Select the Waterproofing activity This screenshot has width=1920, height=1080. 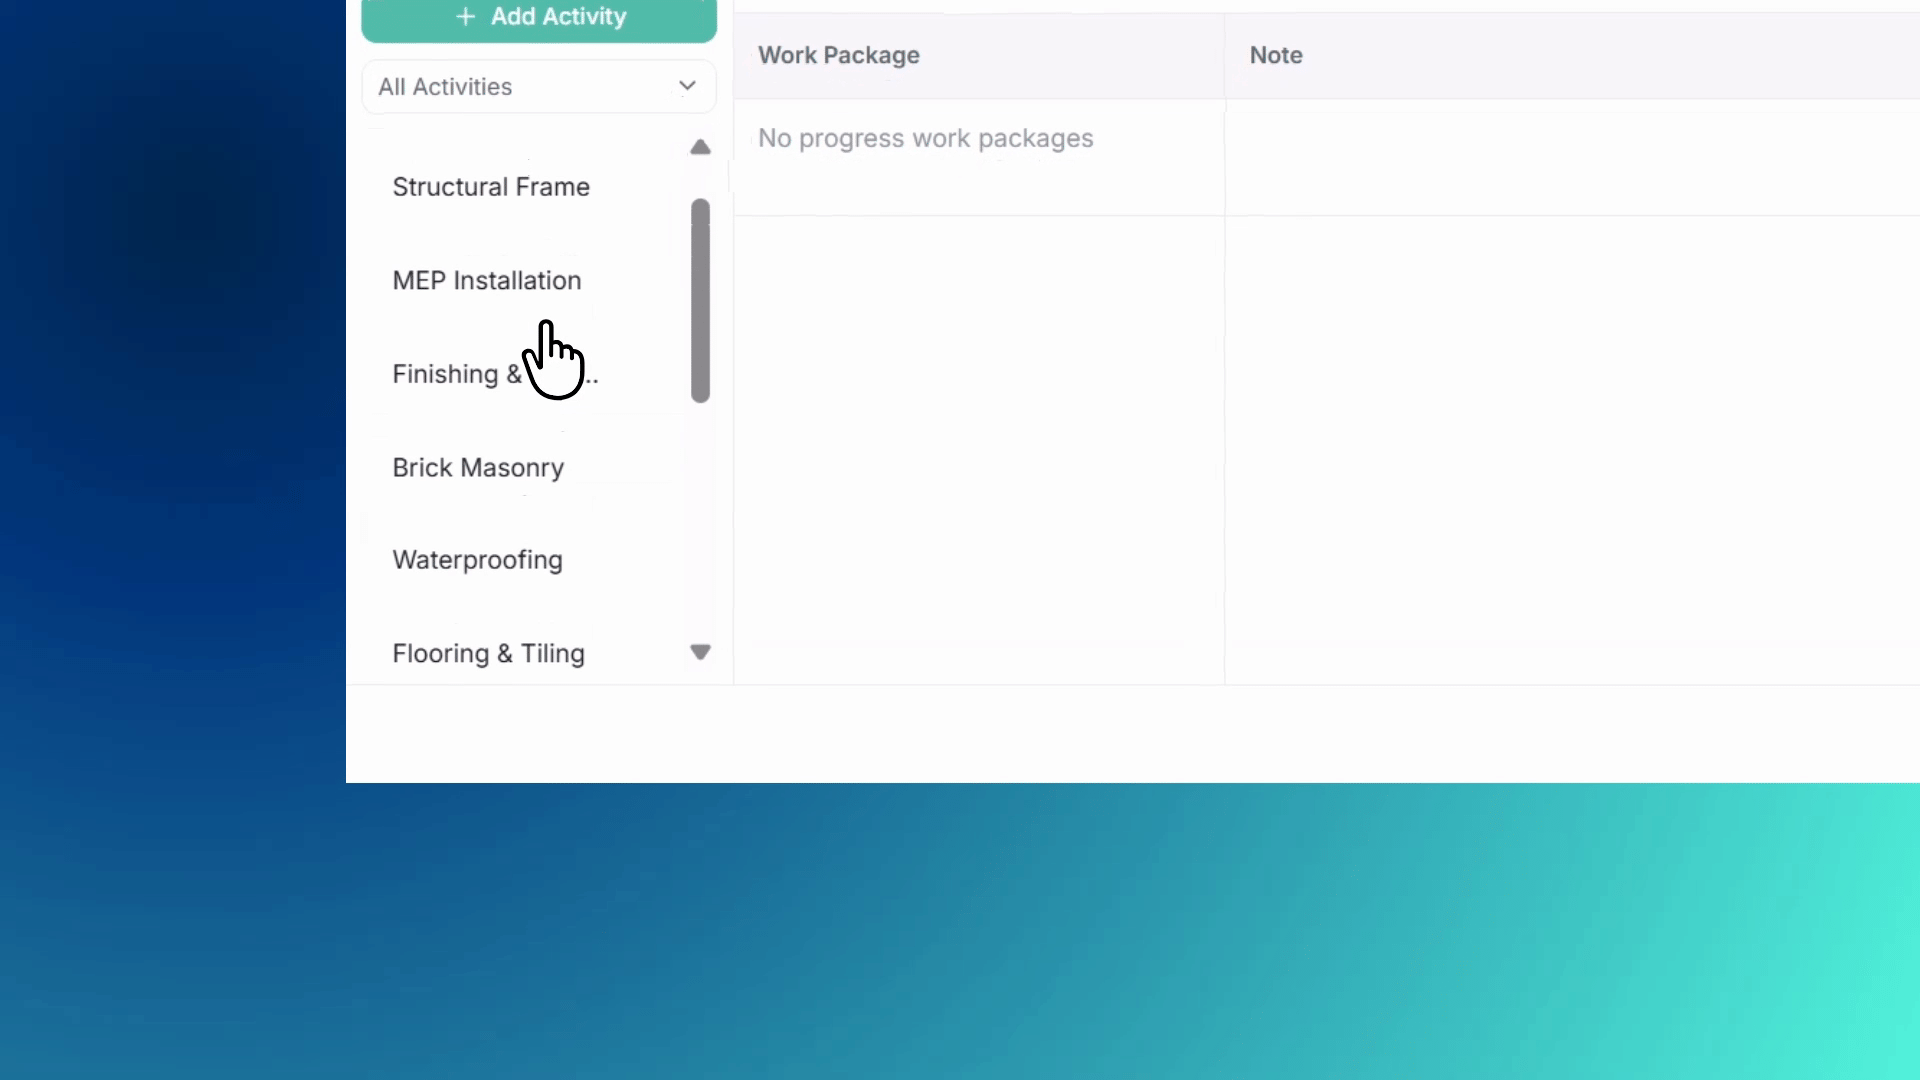click(x=477, y=561)
